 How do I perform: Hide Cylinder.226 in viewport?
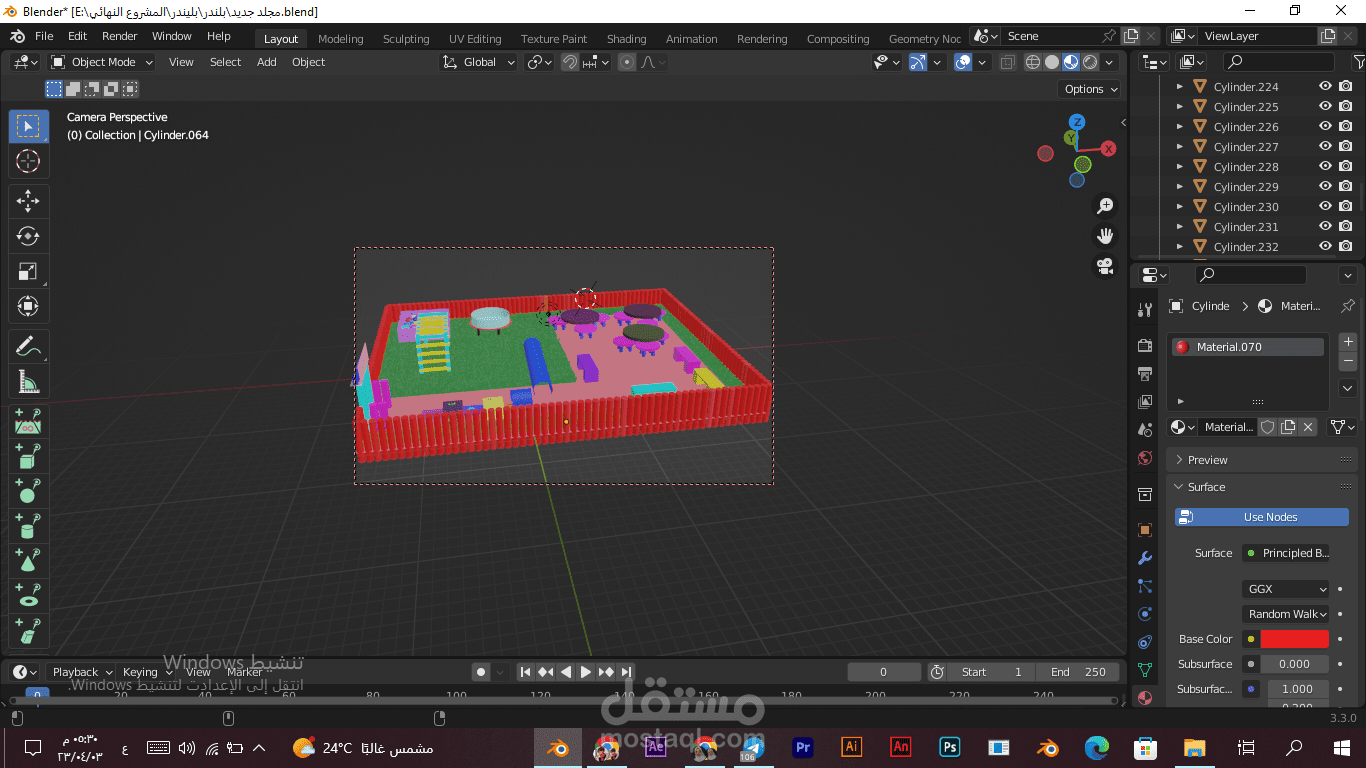tap(1325, 127)
